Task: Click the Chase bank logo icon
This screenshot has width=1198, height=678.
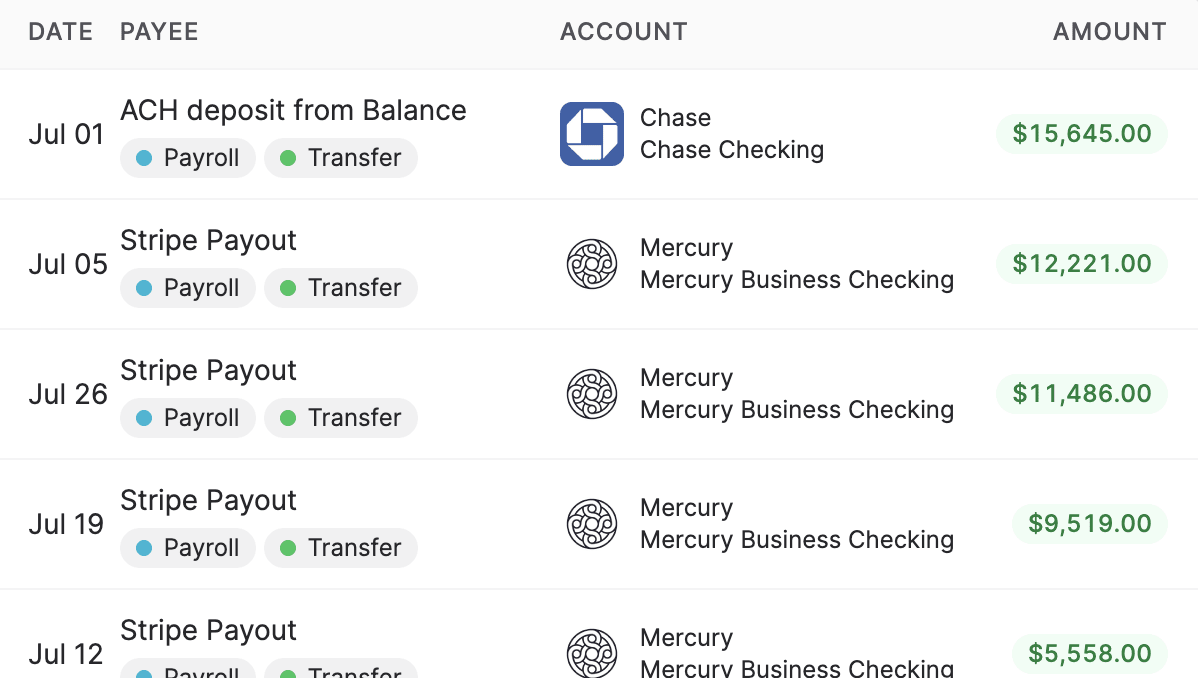Action: [x=591, y=133]
